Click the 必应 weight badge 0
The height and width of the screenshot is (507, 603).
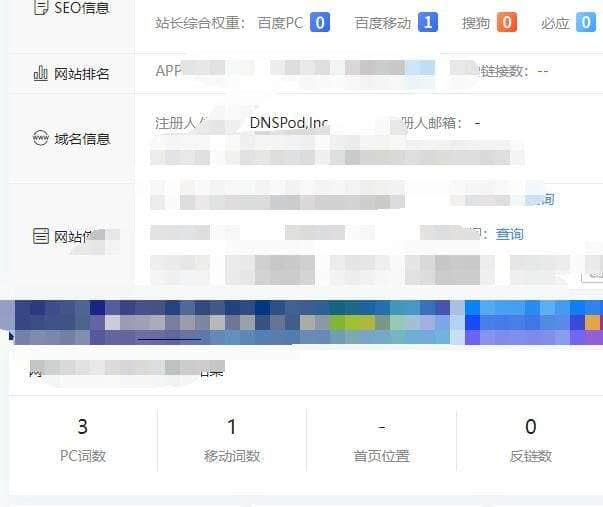[586, 23]
